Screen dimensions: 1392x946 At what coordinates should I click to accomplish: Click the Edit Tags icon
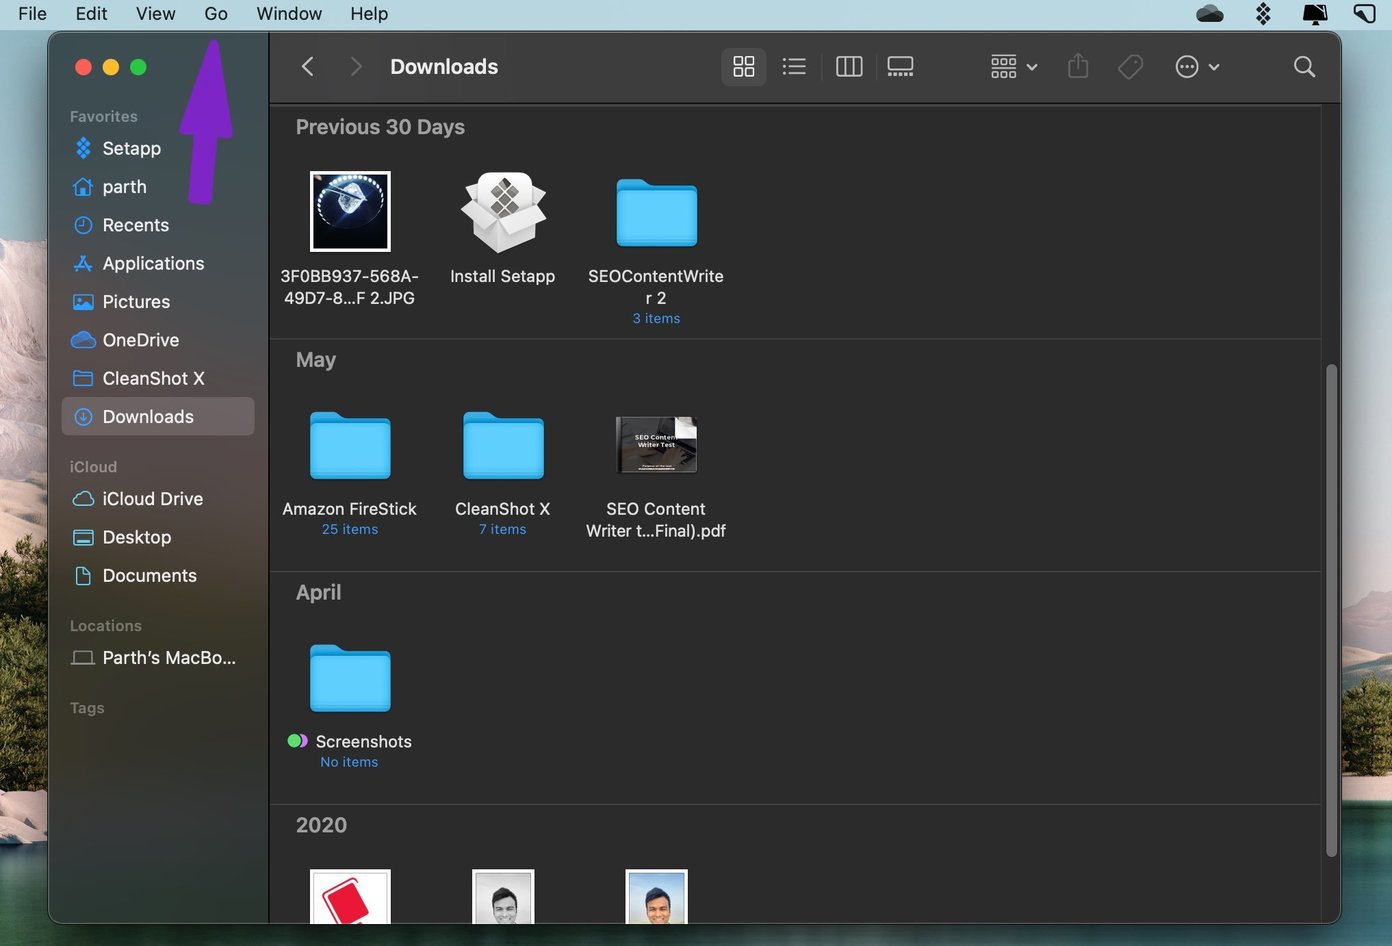tap(1131, 67)
